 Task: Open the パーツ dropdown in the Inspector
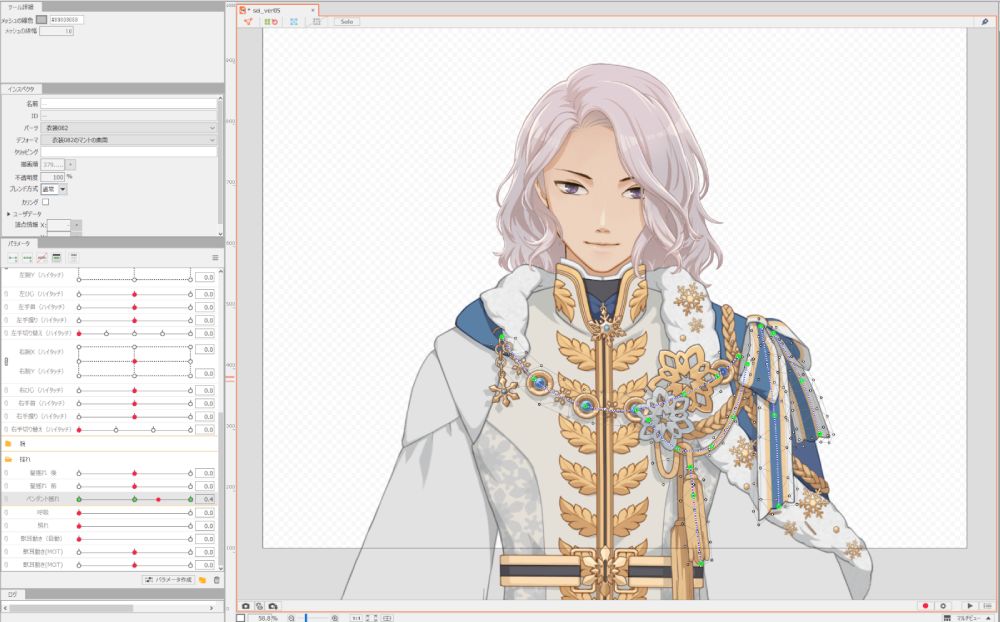129,128
